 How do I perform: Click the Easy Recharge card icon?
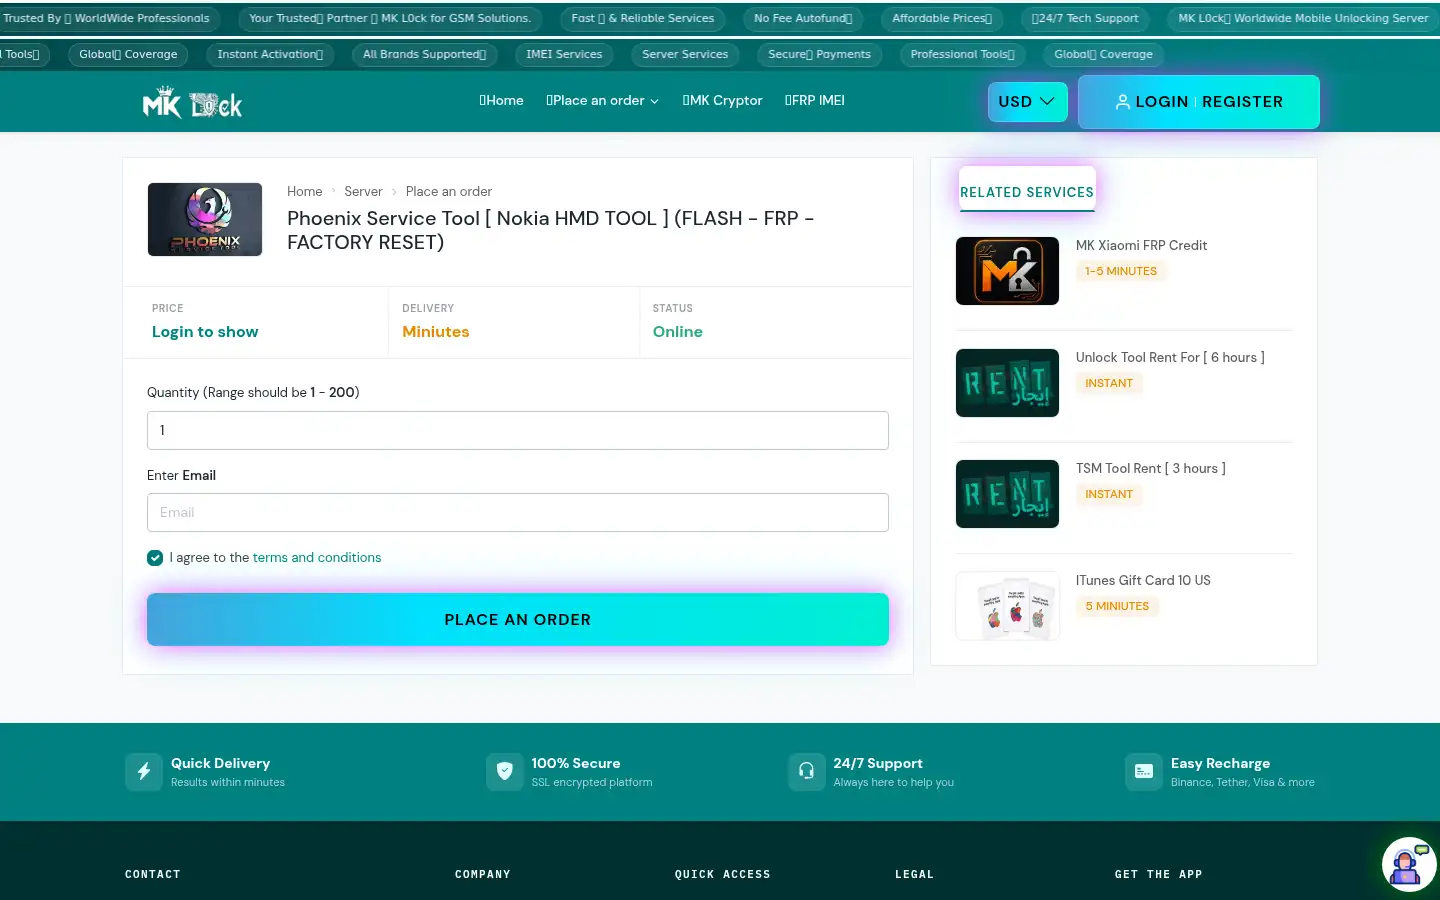tap(1144, 771)
